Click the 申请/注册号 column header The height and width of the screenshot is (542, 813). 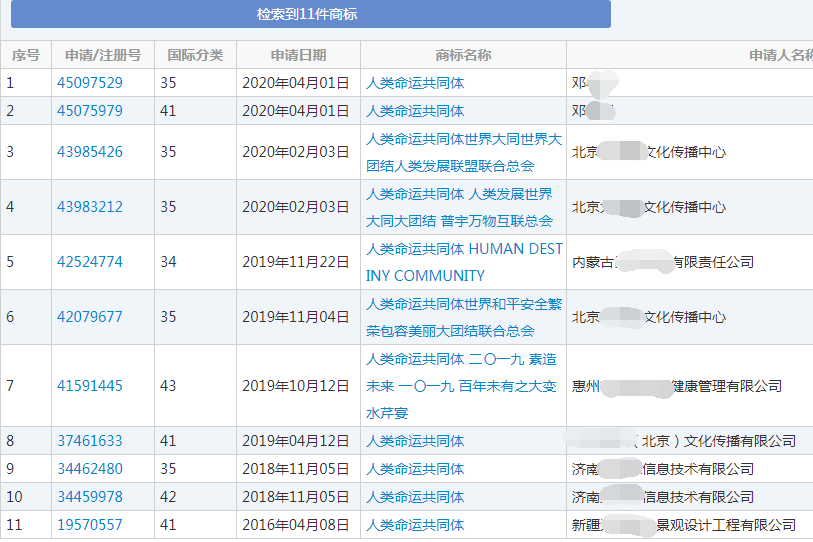tap(103, 55)
